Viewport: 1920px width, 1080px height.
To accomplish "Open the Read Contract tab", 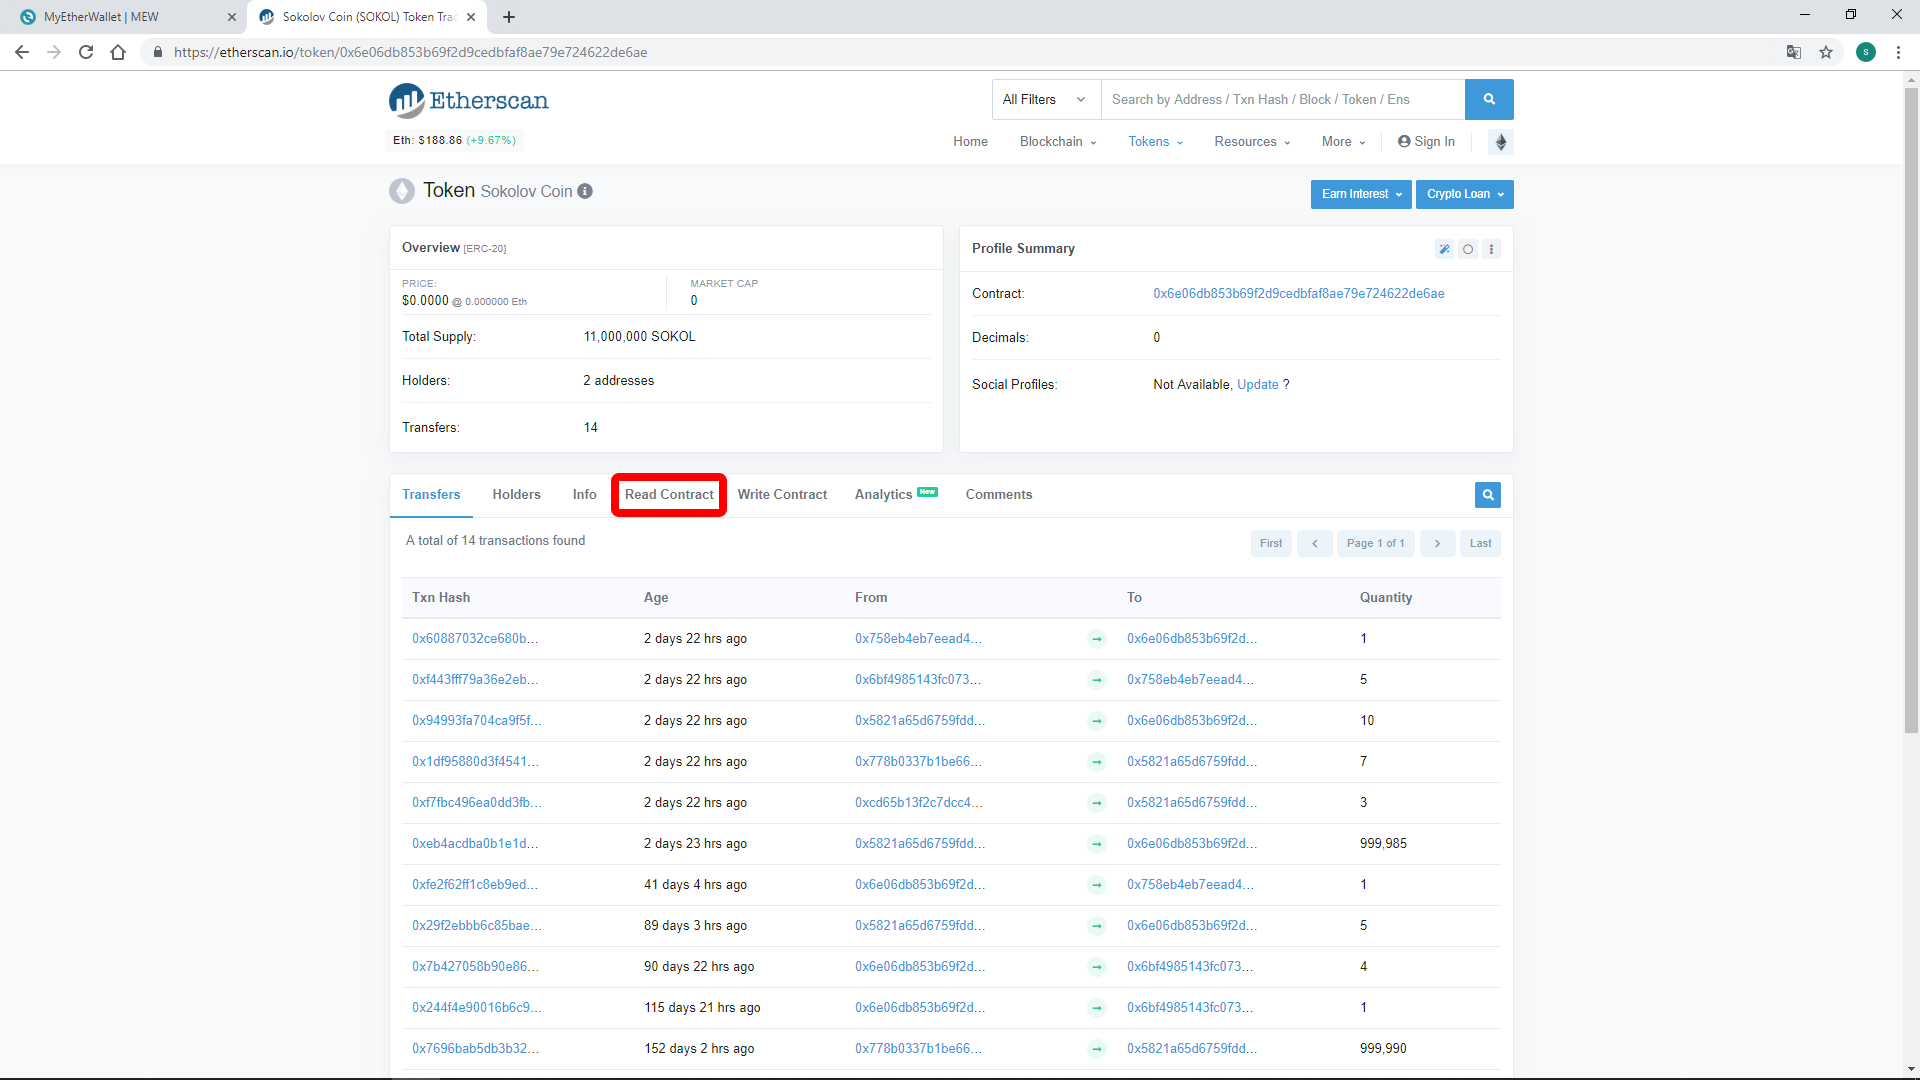I will coord(669,495).
